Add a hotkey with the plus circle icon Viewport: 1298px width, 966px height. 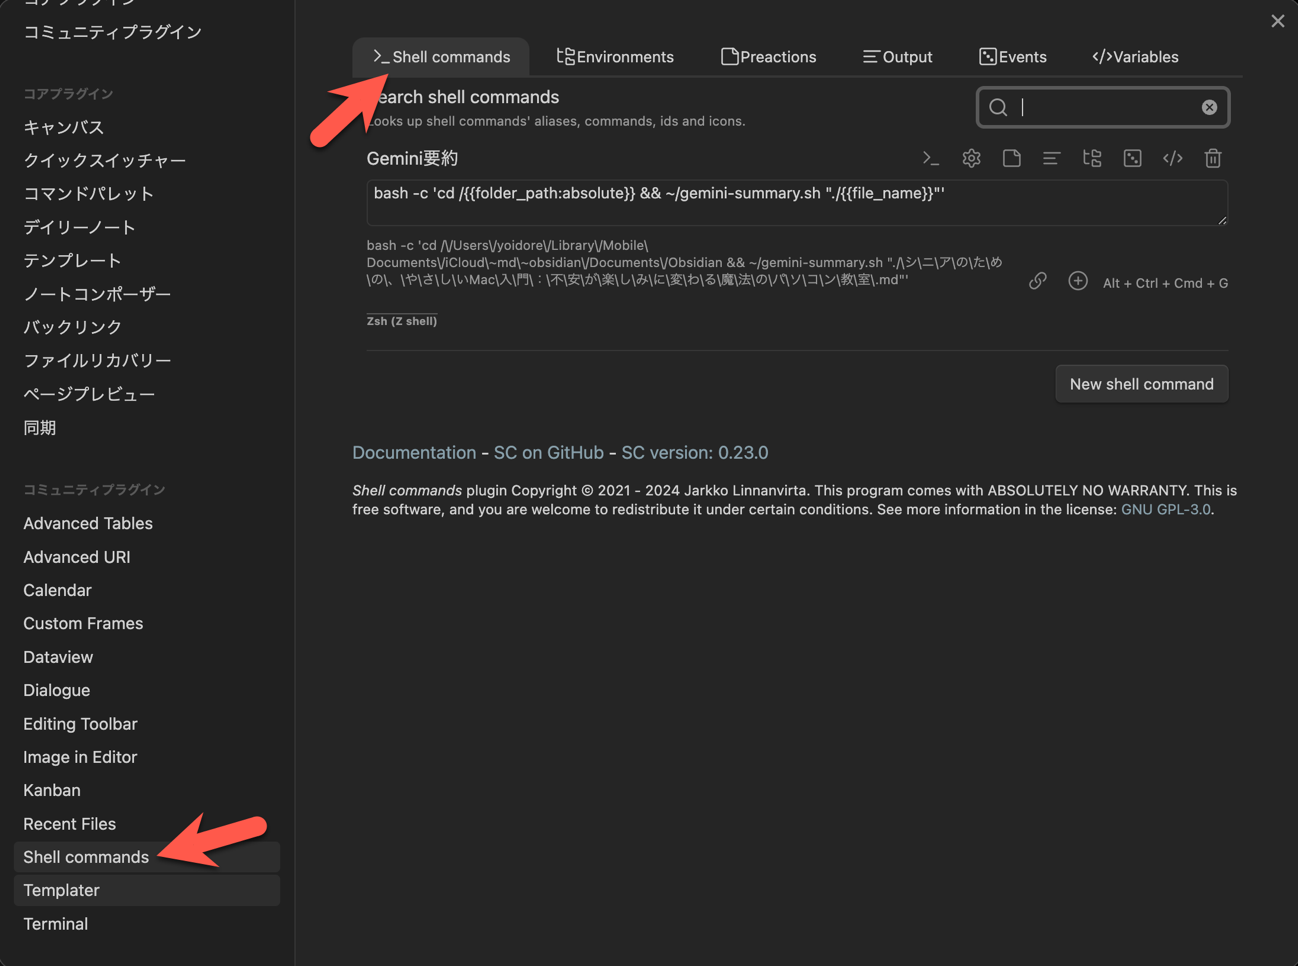(x=1077, y=282)
